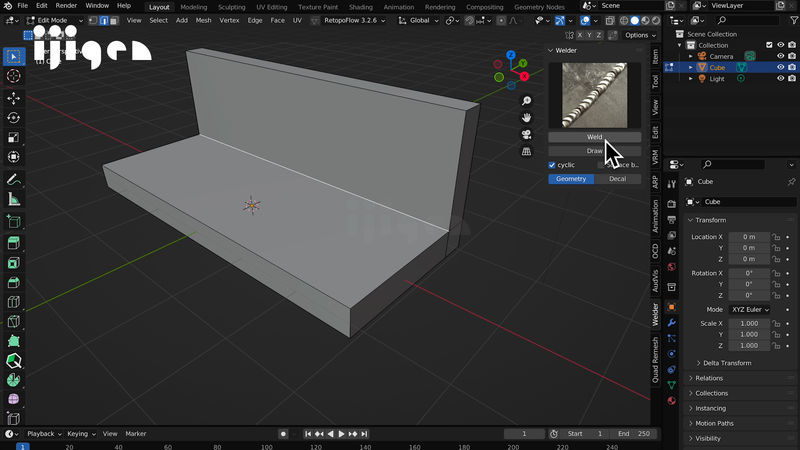This screenshot has height=450, width=800.
Task: Click the Scale X value field
Action: click(x=749, y=323)
